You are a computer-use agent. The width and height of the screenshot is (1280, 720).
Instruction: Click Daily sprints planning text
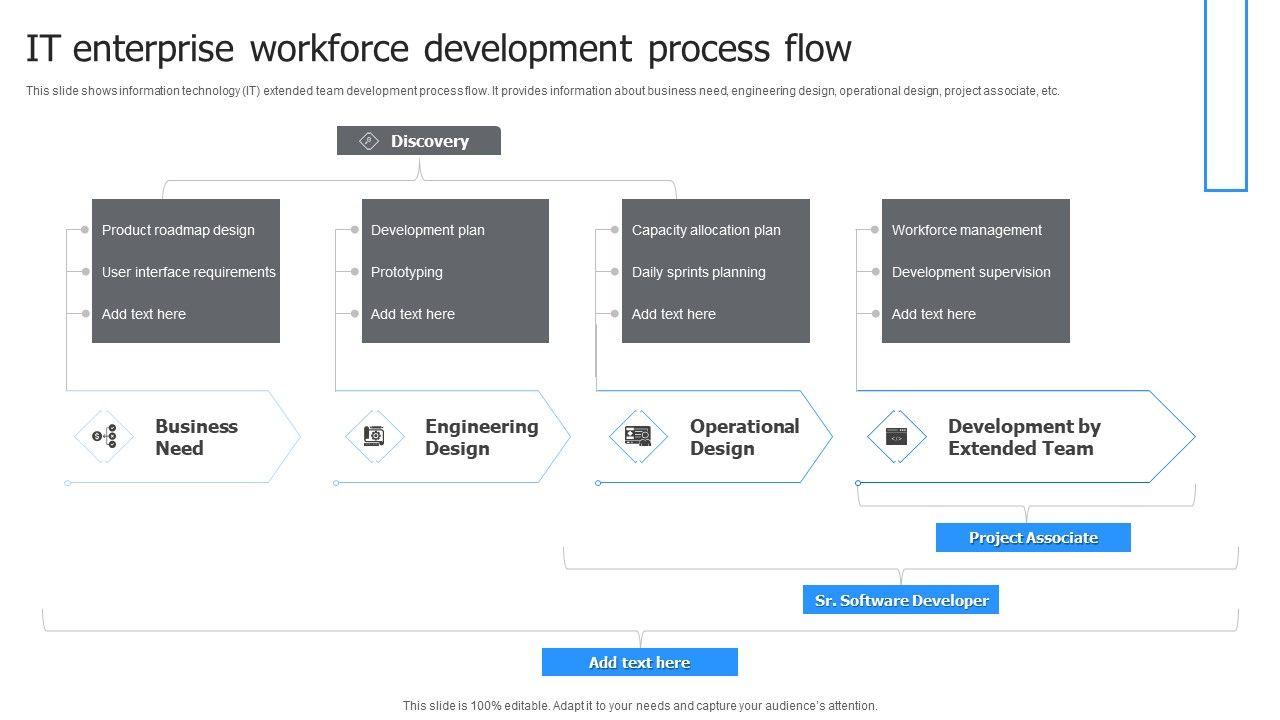click(698, 272)
